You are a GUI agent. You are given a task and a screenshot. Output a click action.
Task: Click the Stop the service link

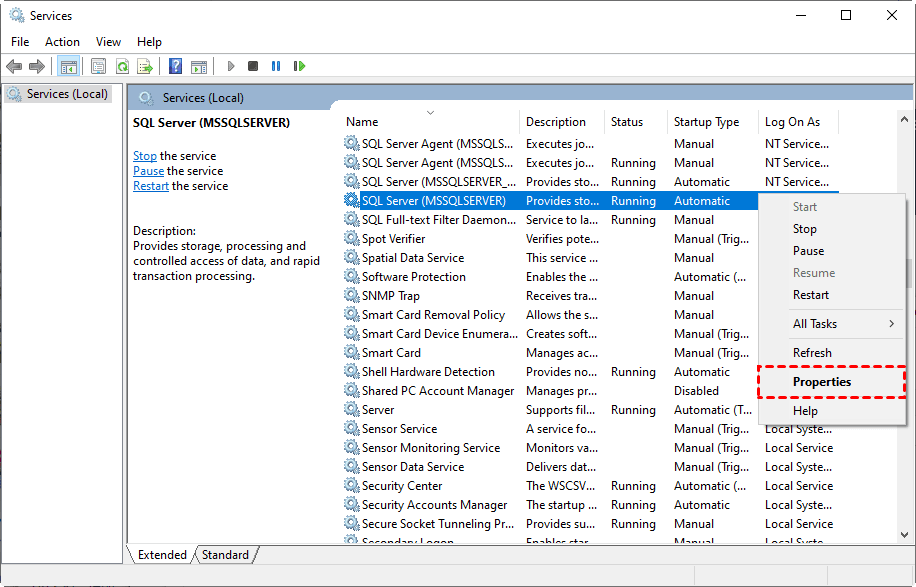click(144, 156)
